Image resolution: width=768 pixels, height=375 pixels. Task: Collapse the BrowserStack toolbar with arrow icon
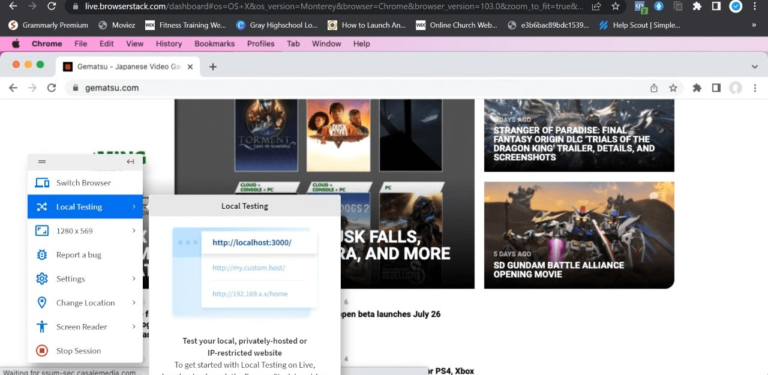pos(130,162)
